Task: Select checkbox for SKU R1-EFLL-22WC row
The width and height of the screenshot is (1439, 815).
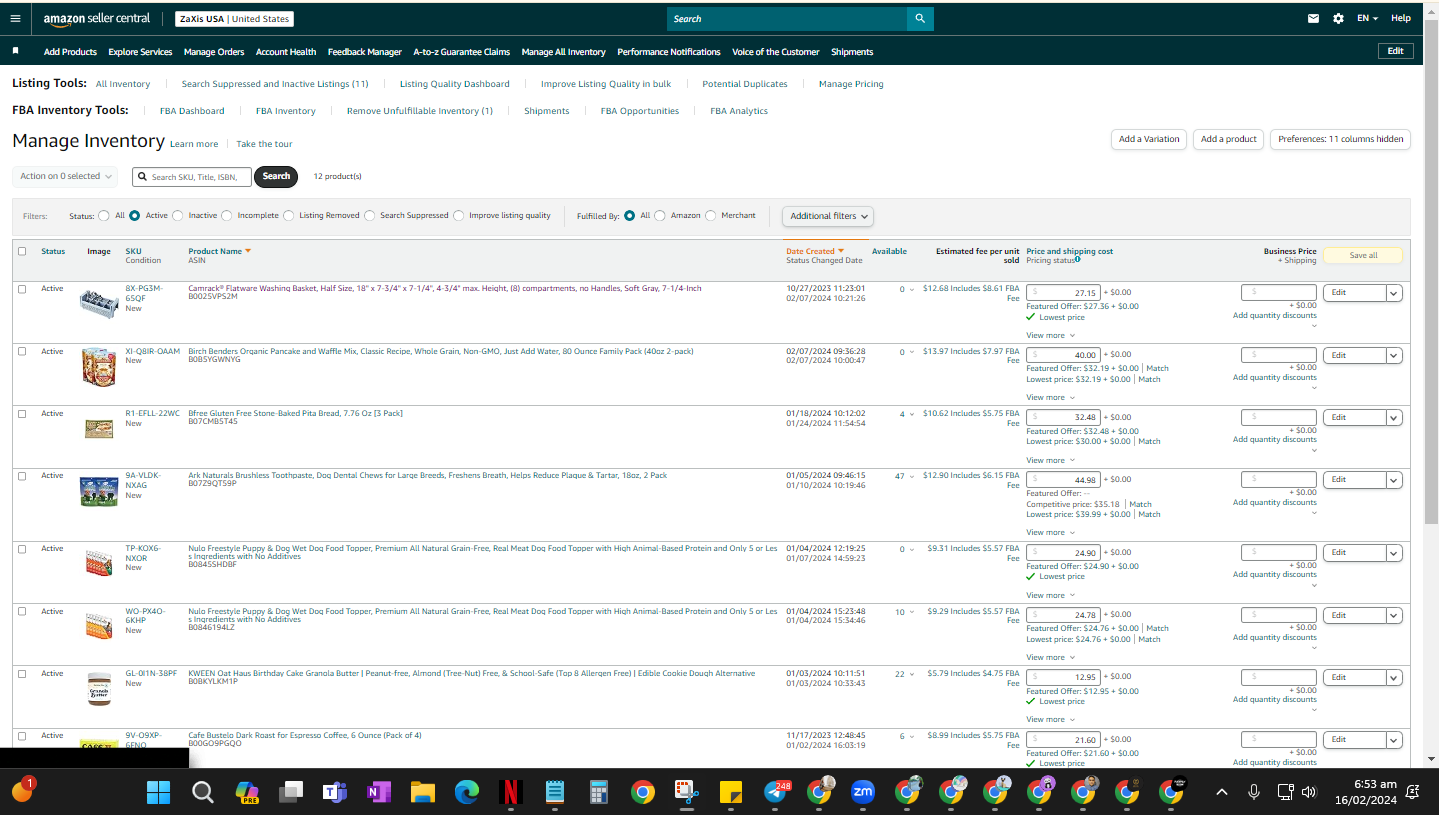Action: tap(22, 414)
